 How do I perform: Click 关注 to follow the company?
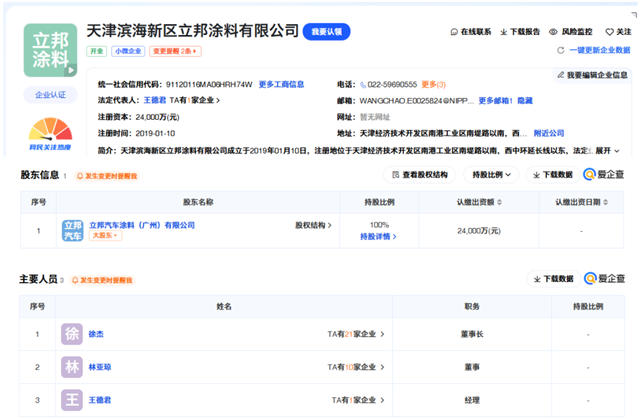point(617,32)
